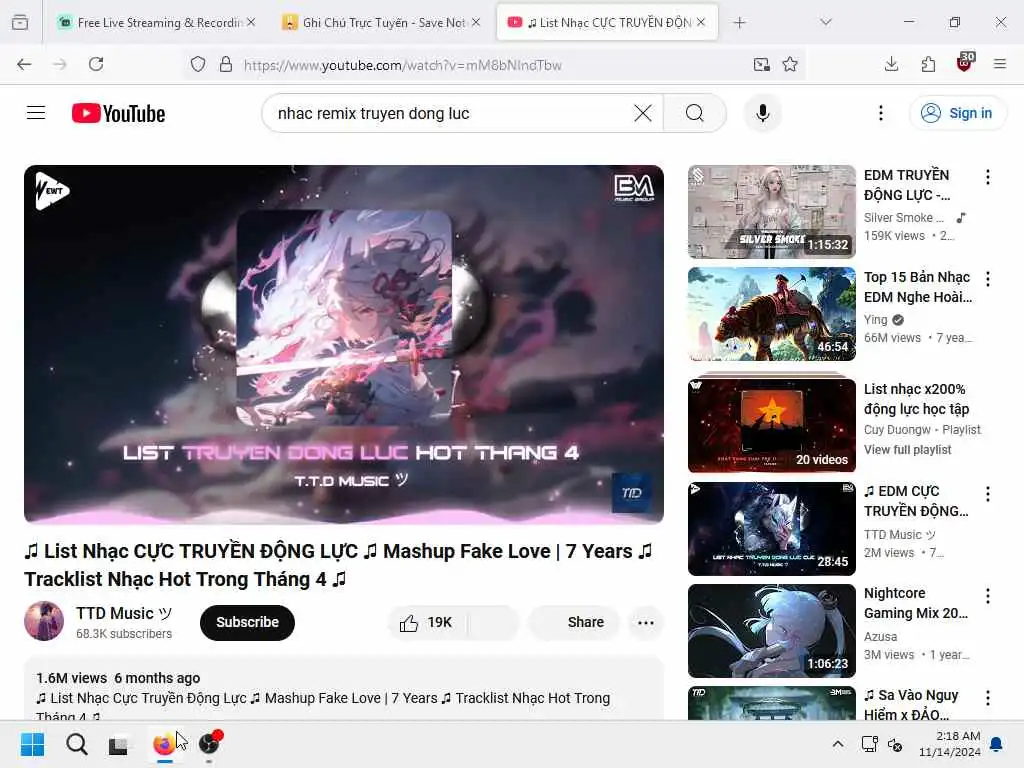Click the uBlock extension icon with badge
This screenshot has height=768, width=1024.
coord(965,63)
